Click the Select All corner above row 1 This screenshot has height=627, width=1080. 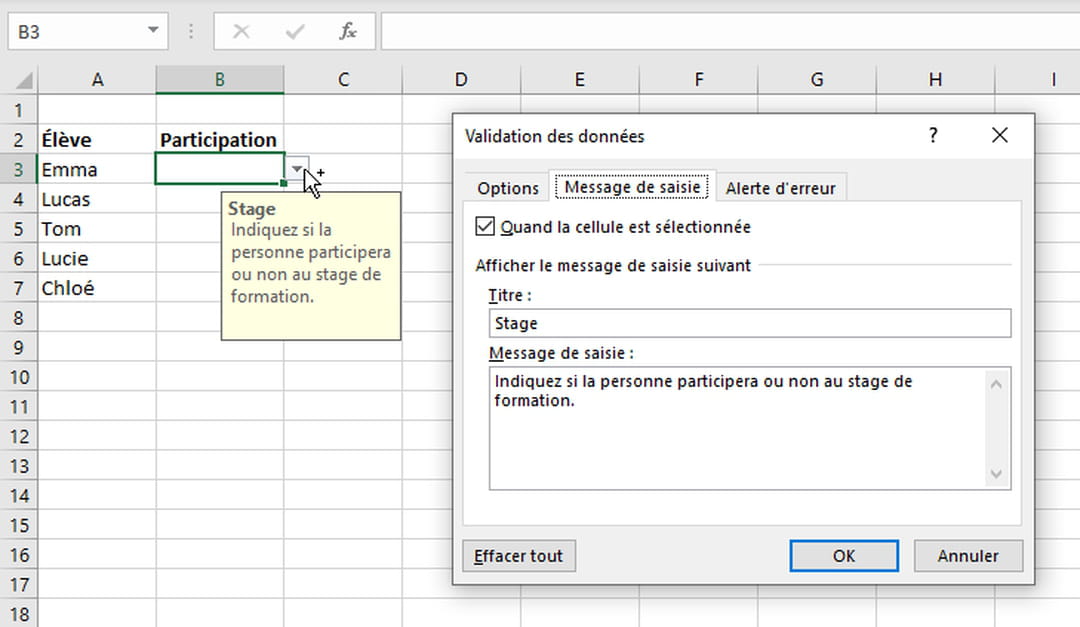point(22,79)
